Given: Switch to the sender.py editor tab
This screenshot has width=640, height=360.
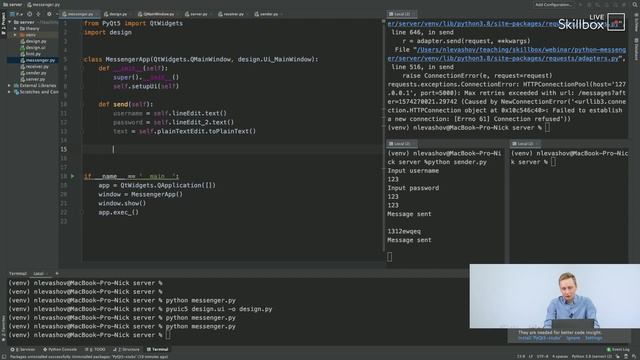Looking at the screenshot, I should point(268,14).
